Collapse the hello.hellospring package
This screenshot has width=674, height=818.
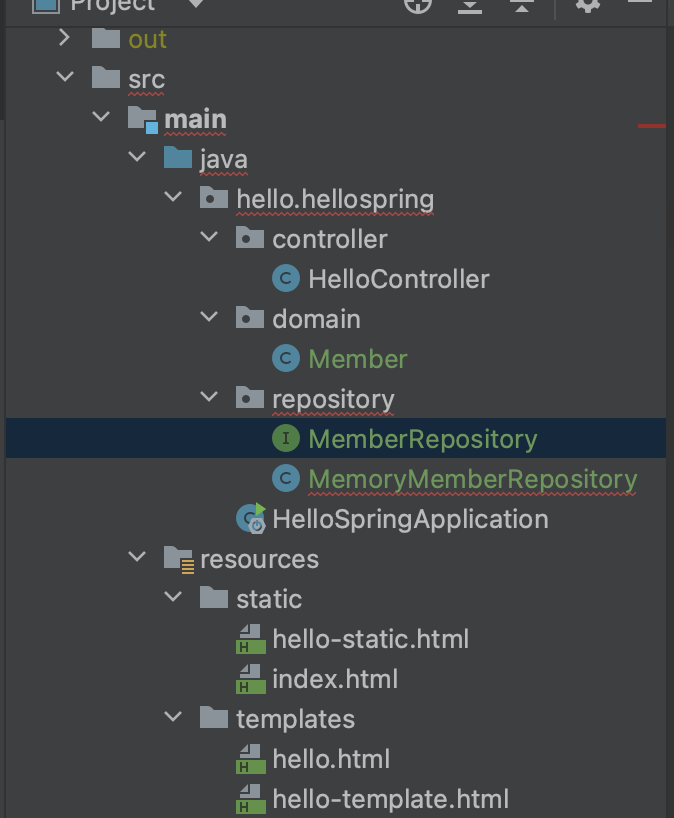[x=173, y=197]
